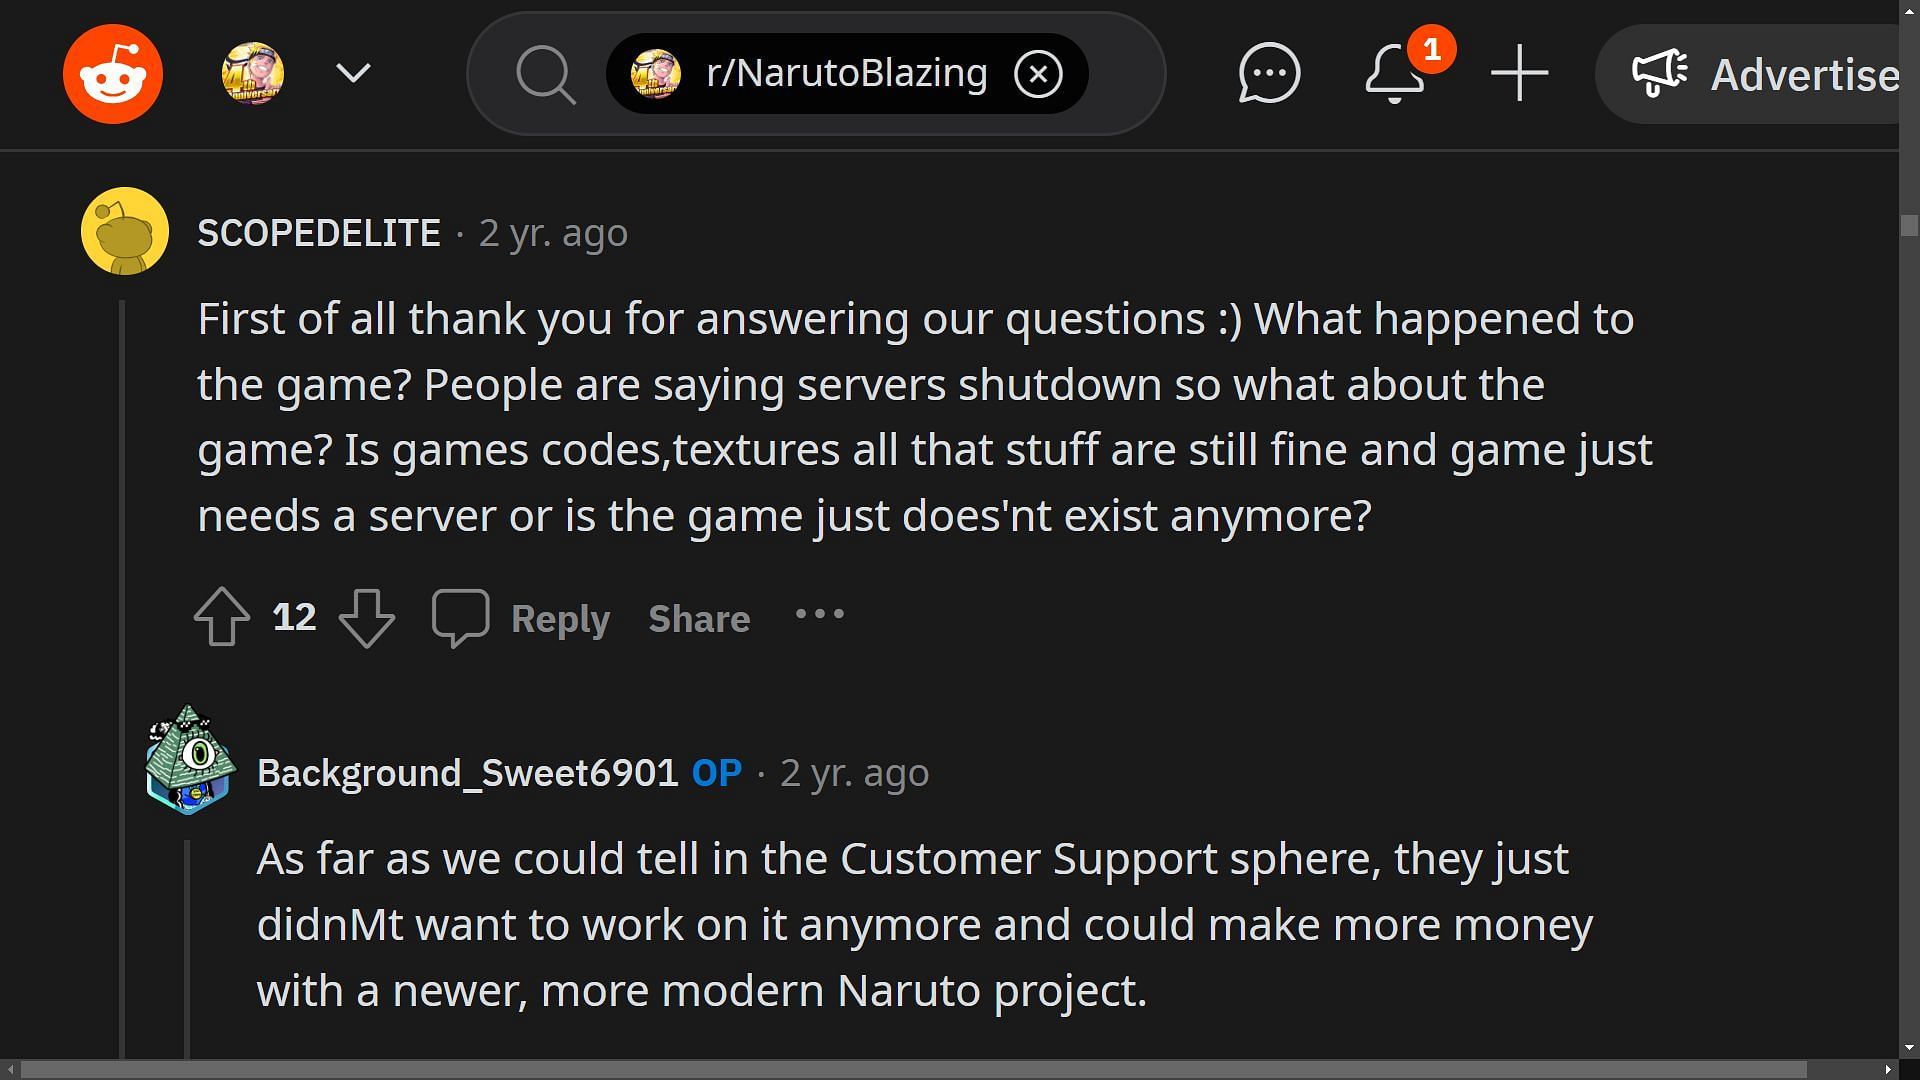This screenshot has height=1080, width=1920.
Task: Toggle the notification badge indicator
Action: pos(1431,49)
